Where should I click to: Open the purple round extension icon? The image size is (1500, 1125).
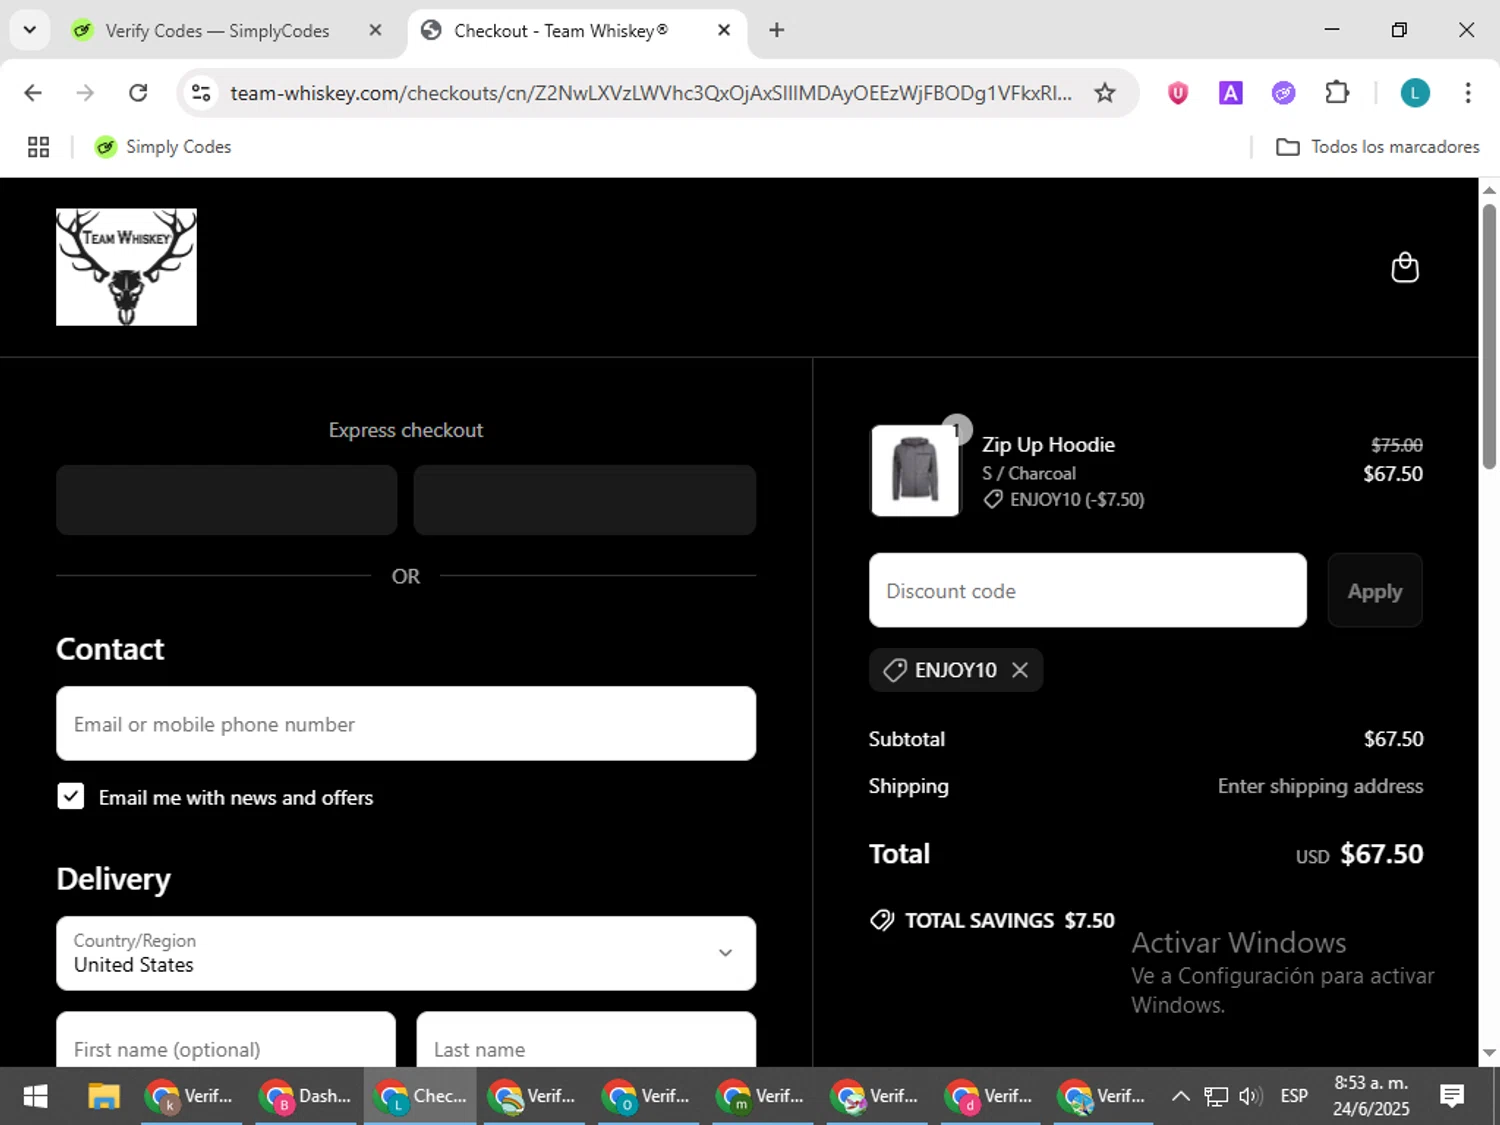pyautogui.click(x=1284, y=93)
